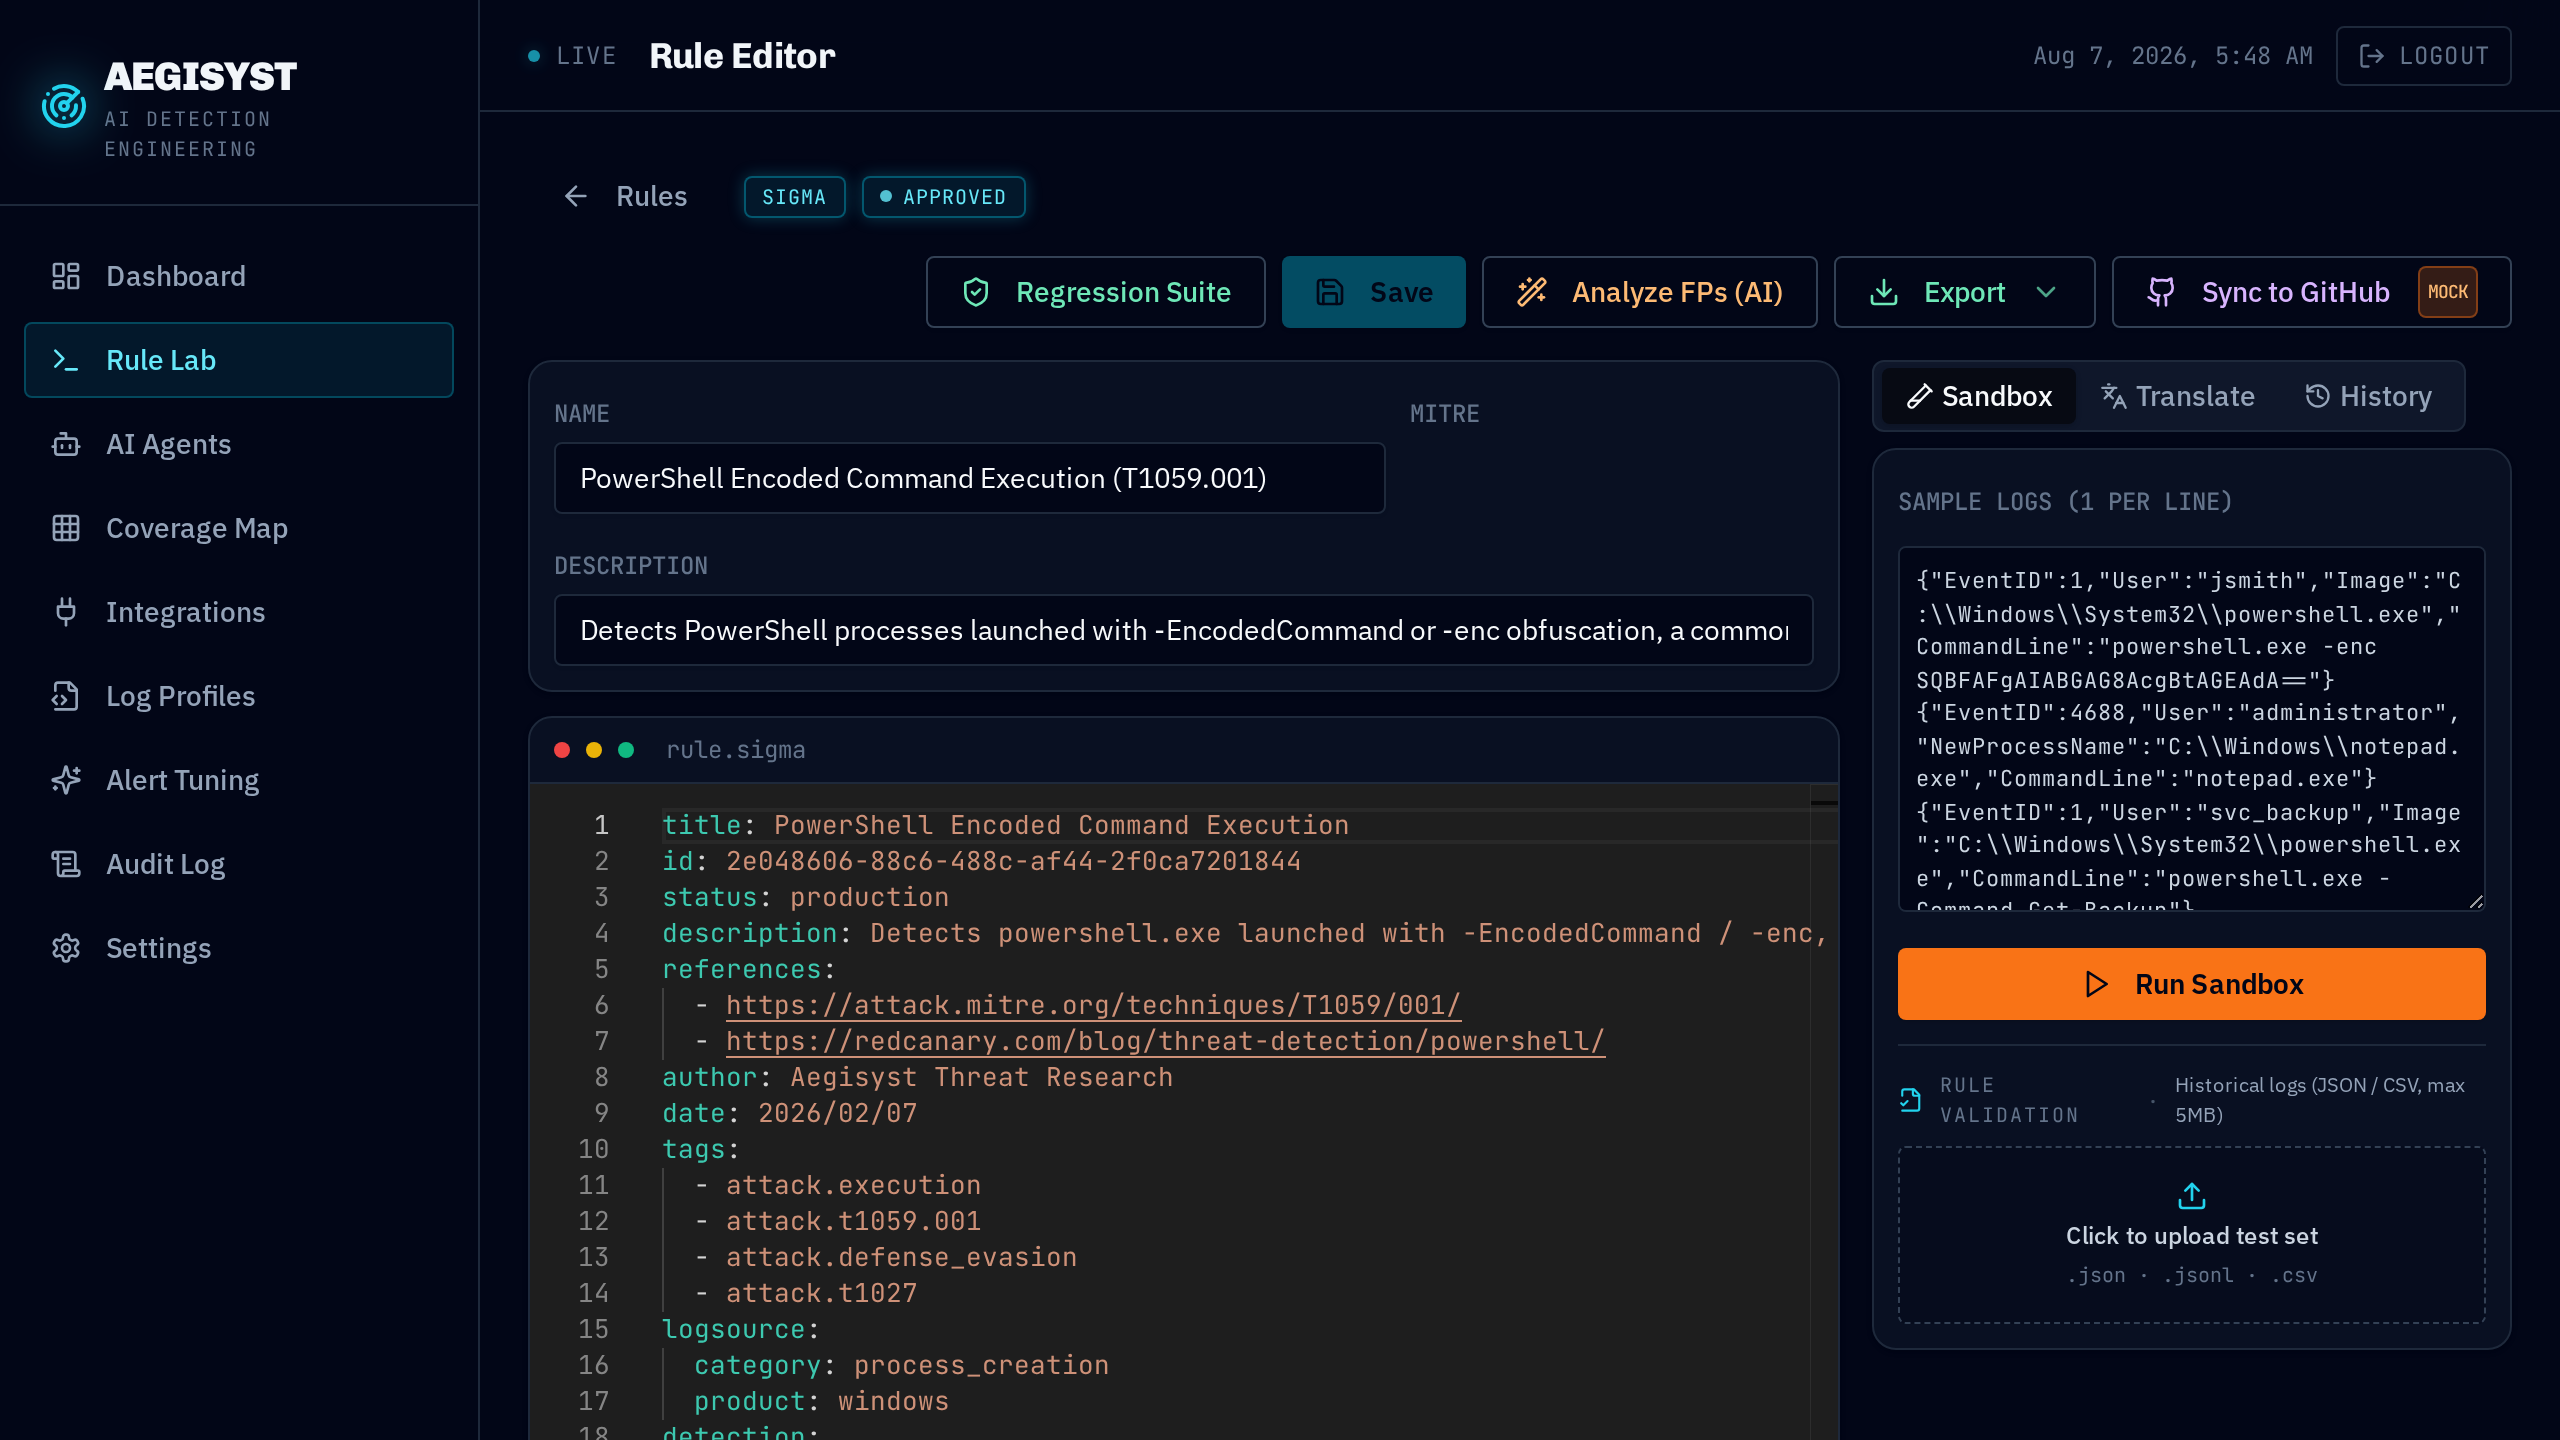The image size is (2560, 1440).
Task: Open the Dashboard page
Action: click(239, 276)
